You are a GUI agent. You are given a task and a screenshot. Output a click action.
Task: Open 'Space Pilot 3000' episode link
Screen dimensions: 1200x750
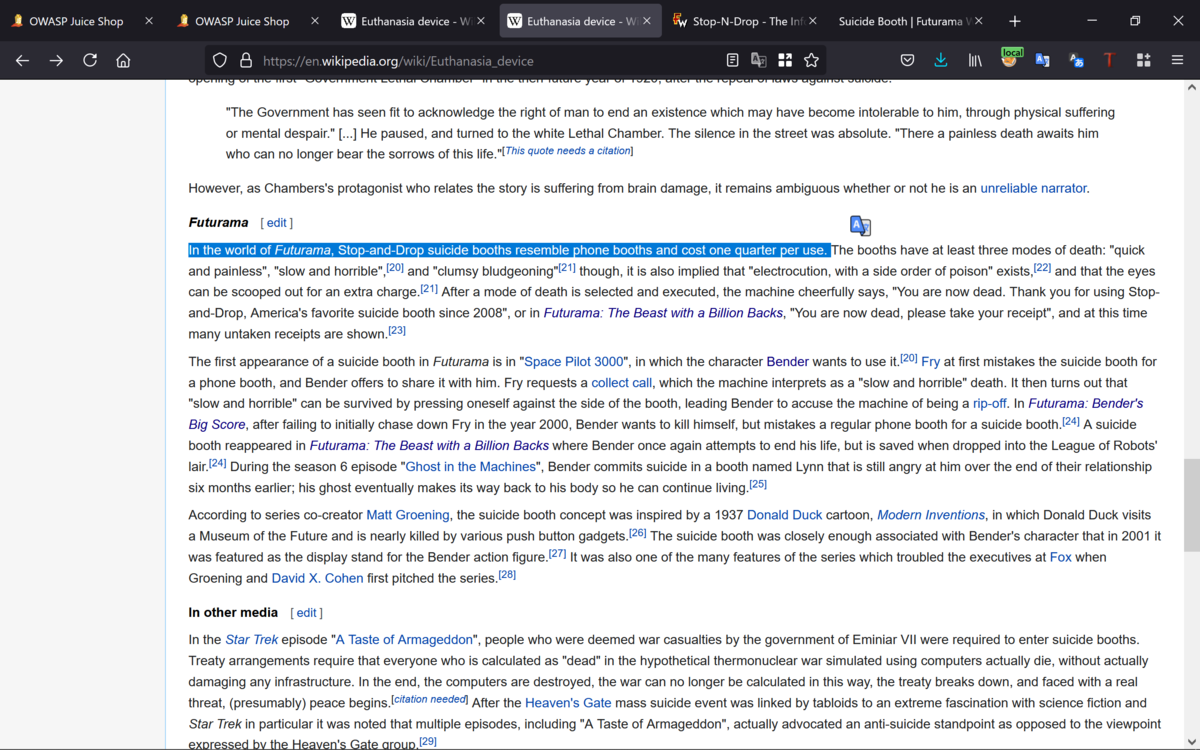(574, 362)
